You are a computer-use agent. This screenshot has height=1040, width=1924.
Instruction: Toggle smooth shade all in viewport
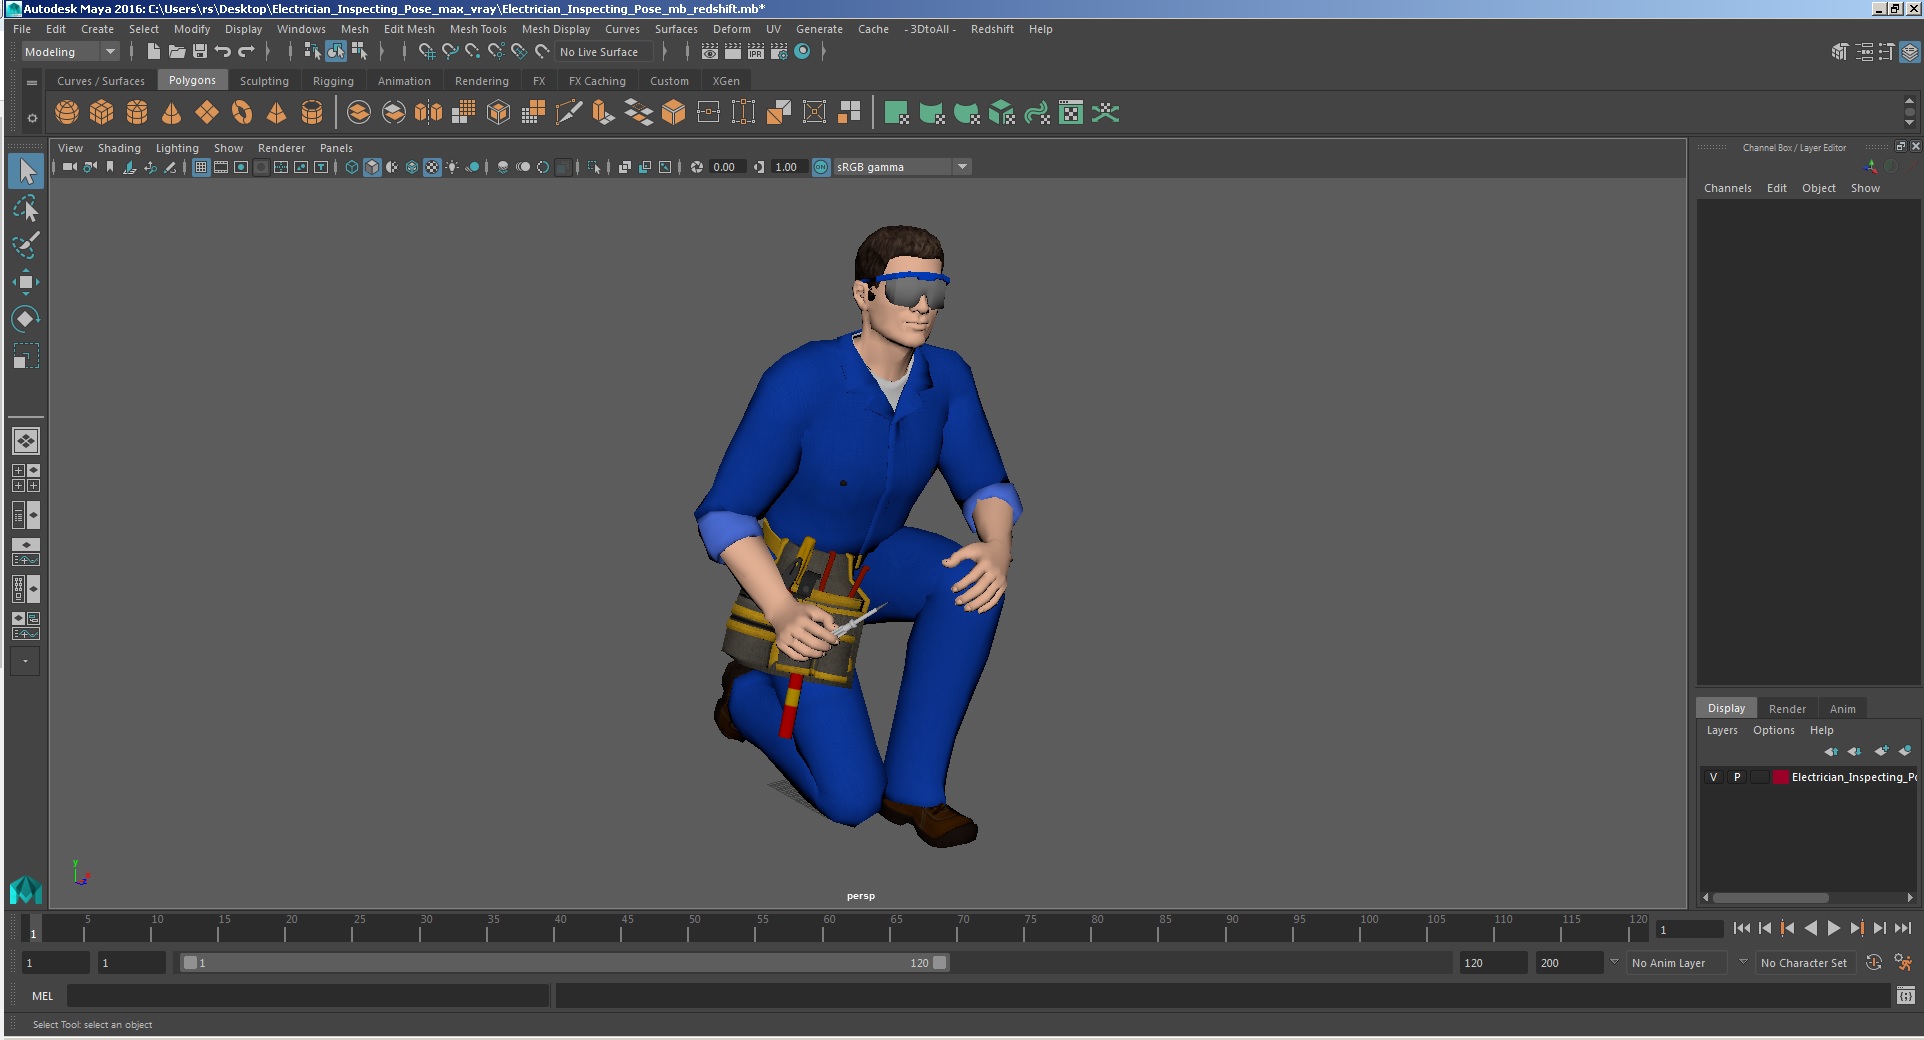click(372, 167)
